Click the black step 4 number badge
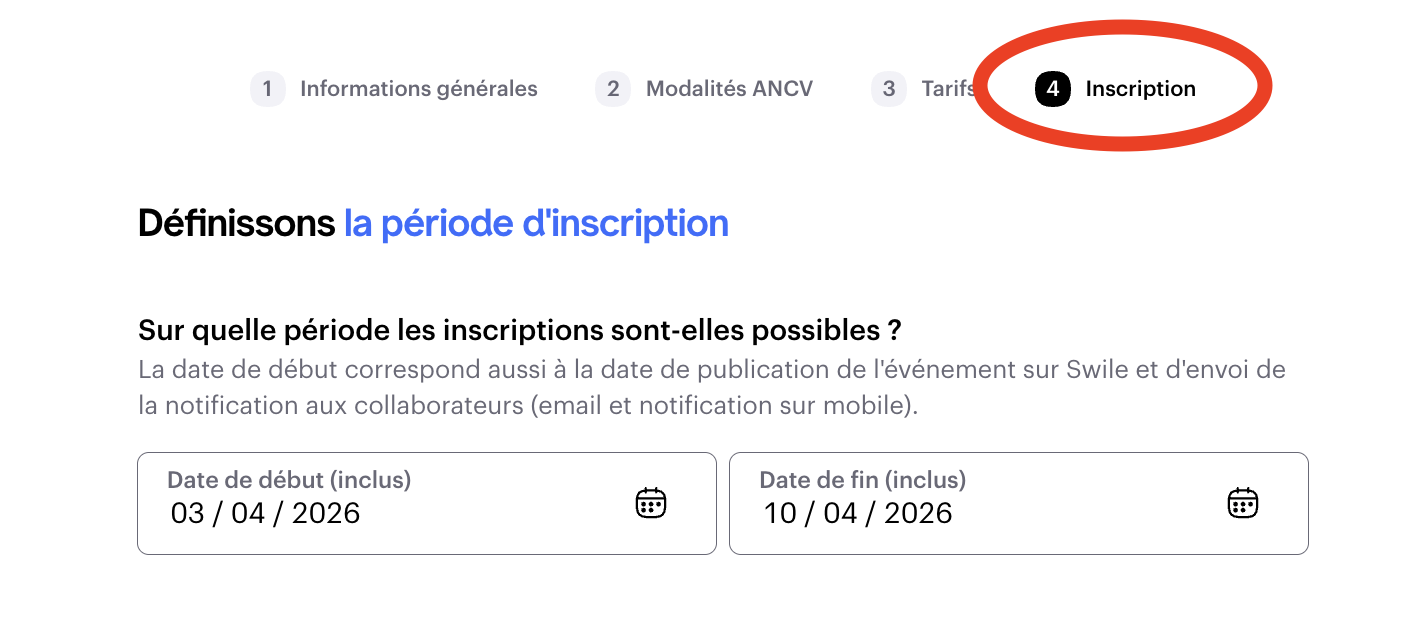The width and height of the screenshot is (1420, 626). click(1052, 89)
